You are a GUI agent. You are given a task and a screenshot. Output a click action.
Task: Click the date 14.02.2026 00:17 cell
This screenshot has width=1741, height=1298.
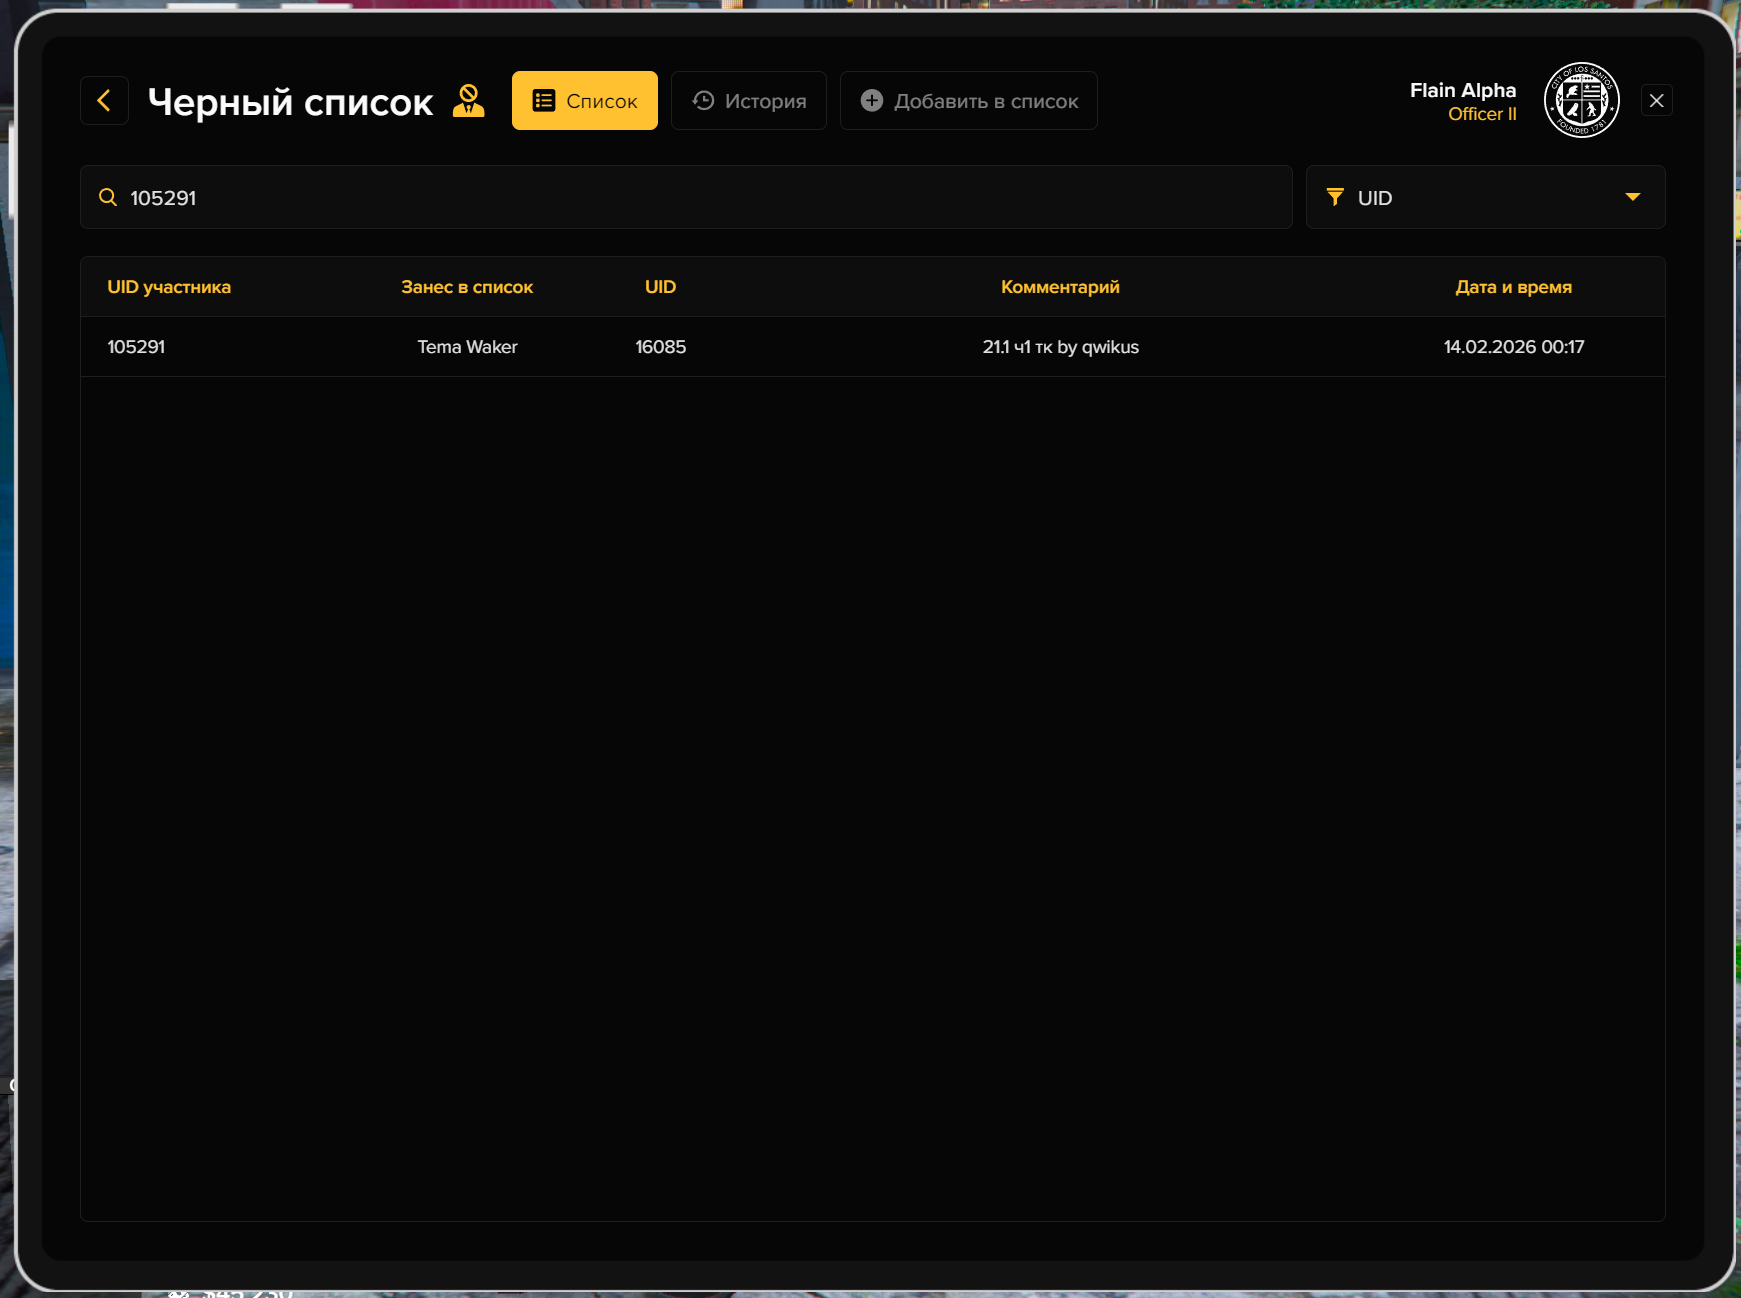tap(1514, 347)
